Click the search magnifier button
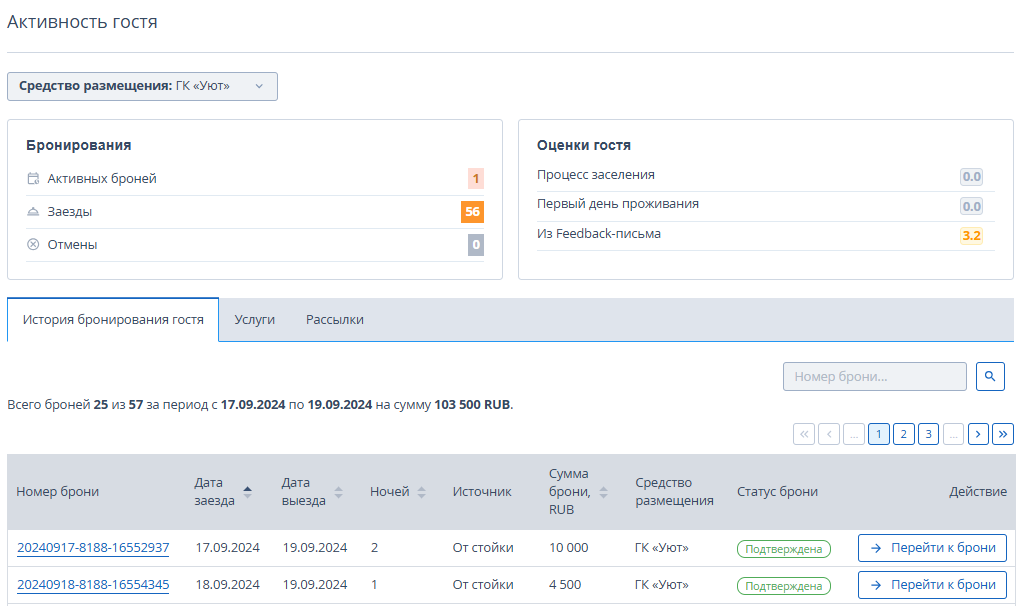The height and width of the screenshot is (606, 1023). (x=990, y=376)
